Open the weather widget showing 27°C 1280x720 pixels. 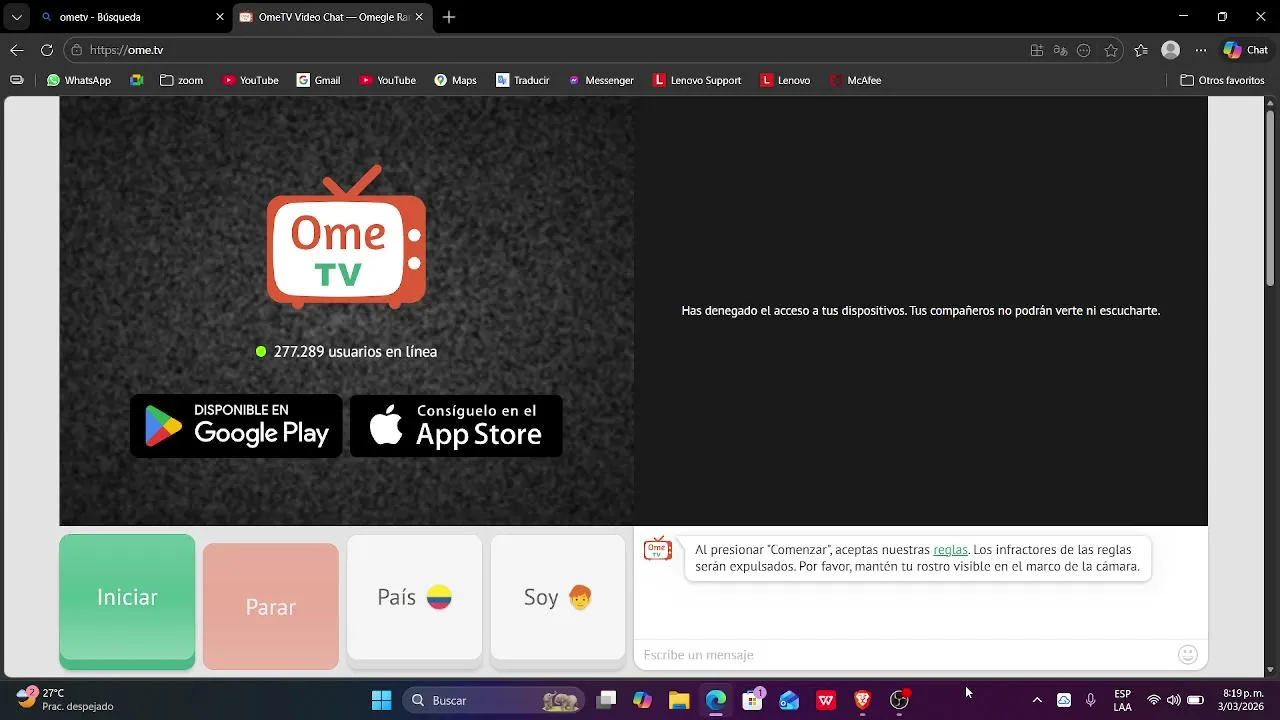click(x=65, y=699)
